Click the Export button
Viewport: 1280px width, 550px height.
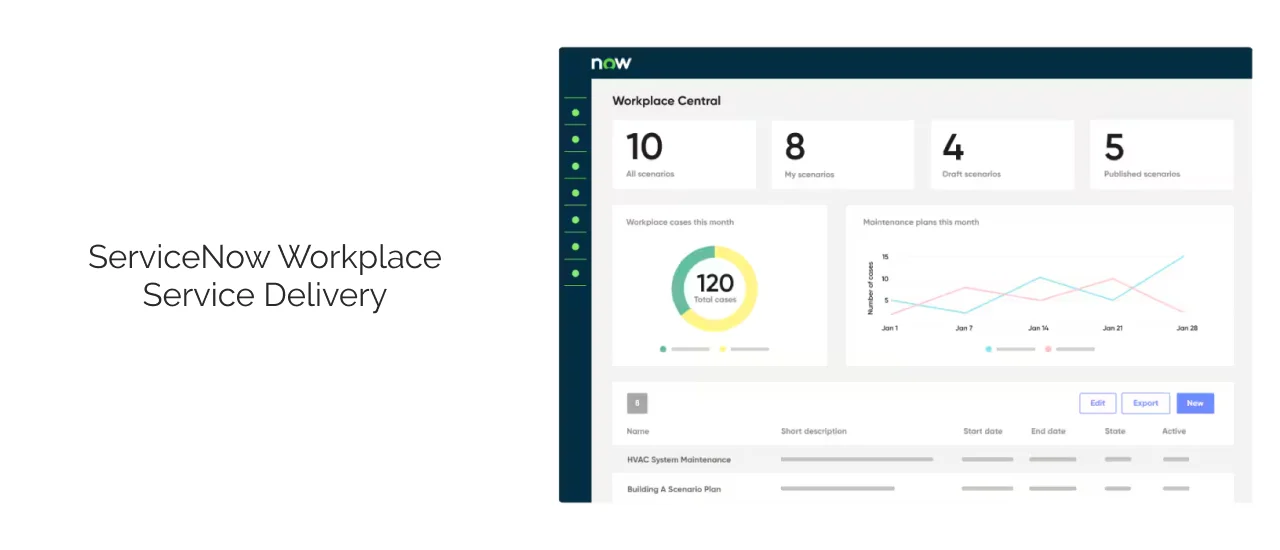pyautogui.click(x=1145, y=403)
